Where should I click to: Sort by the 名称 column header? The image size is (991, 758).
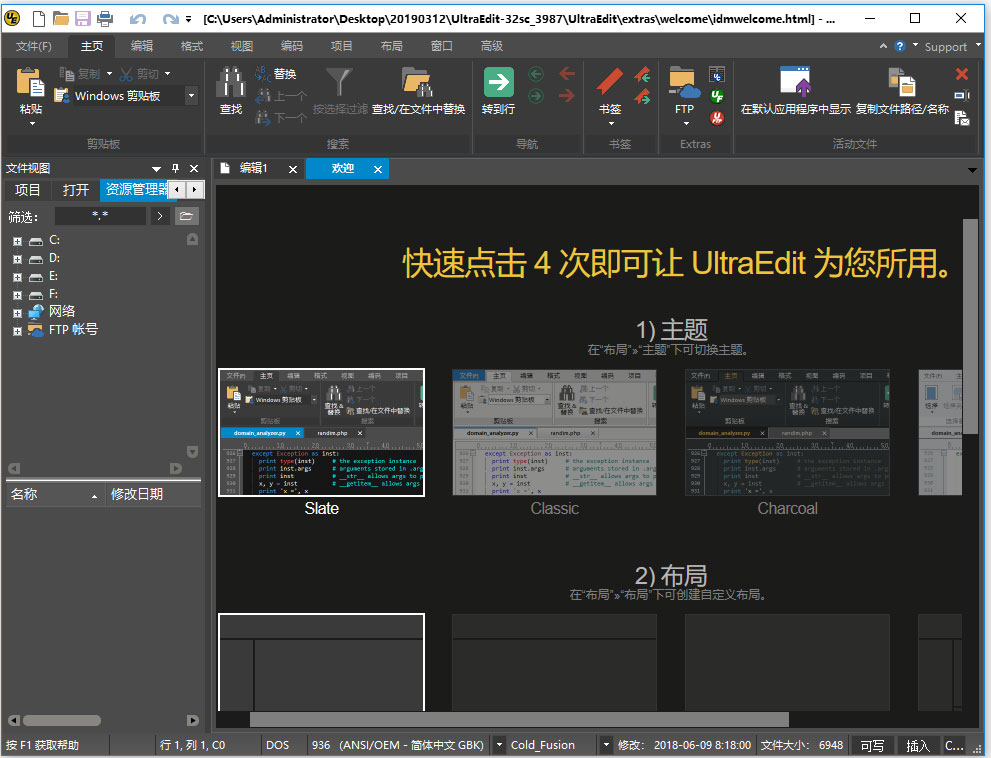[x=54, y=494]
